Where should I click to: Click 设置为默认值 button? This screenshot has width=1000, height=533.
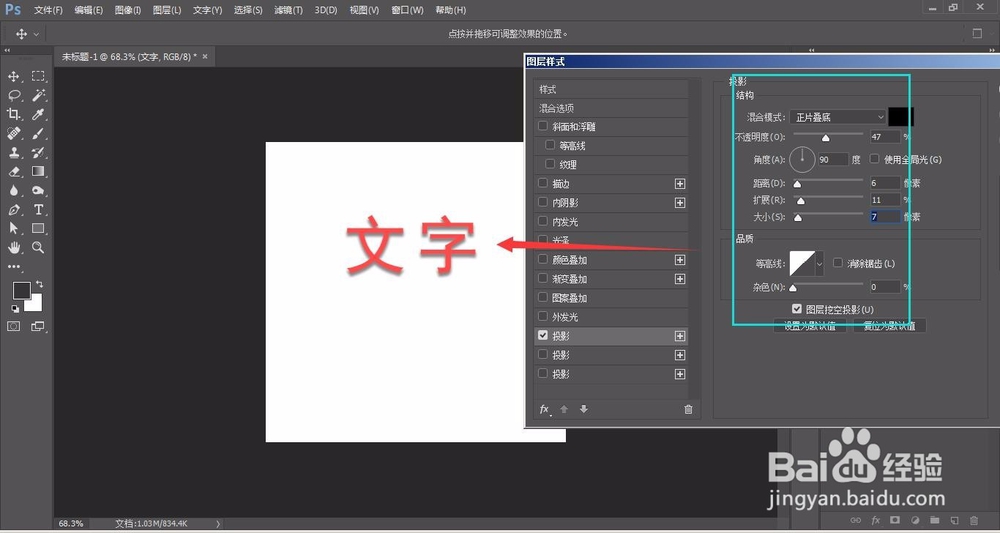coord(809,326)
